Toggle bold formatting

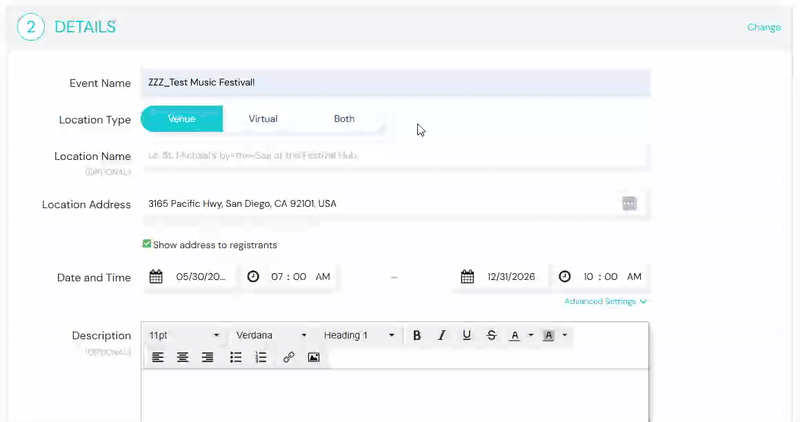point(417,335)
